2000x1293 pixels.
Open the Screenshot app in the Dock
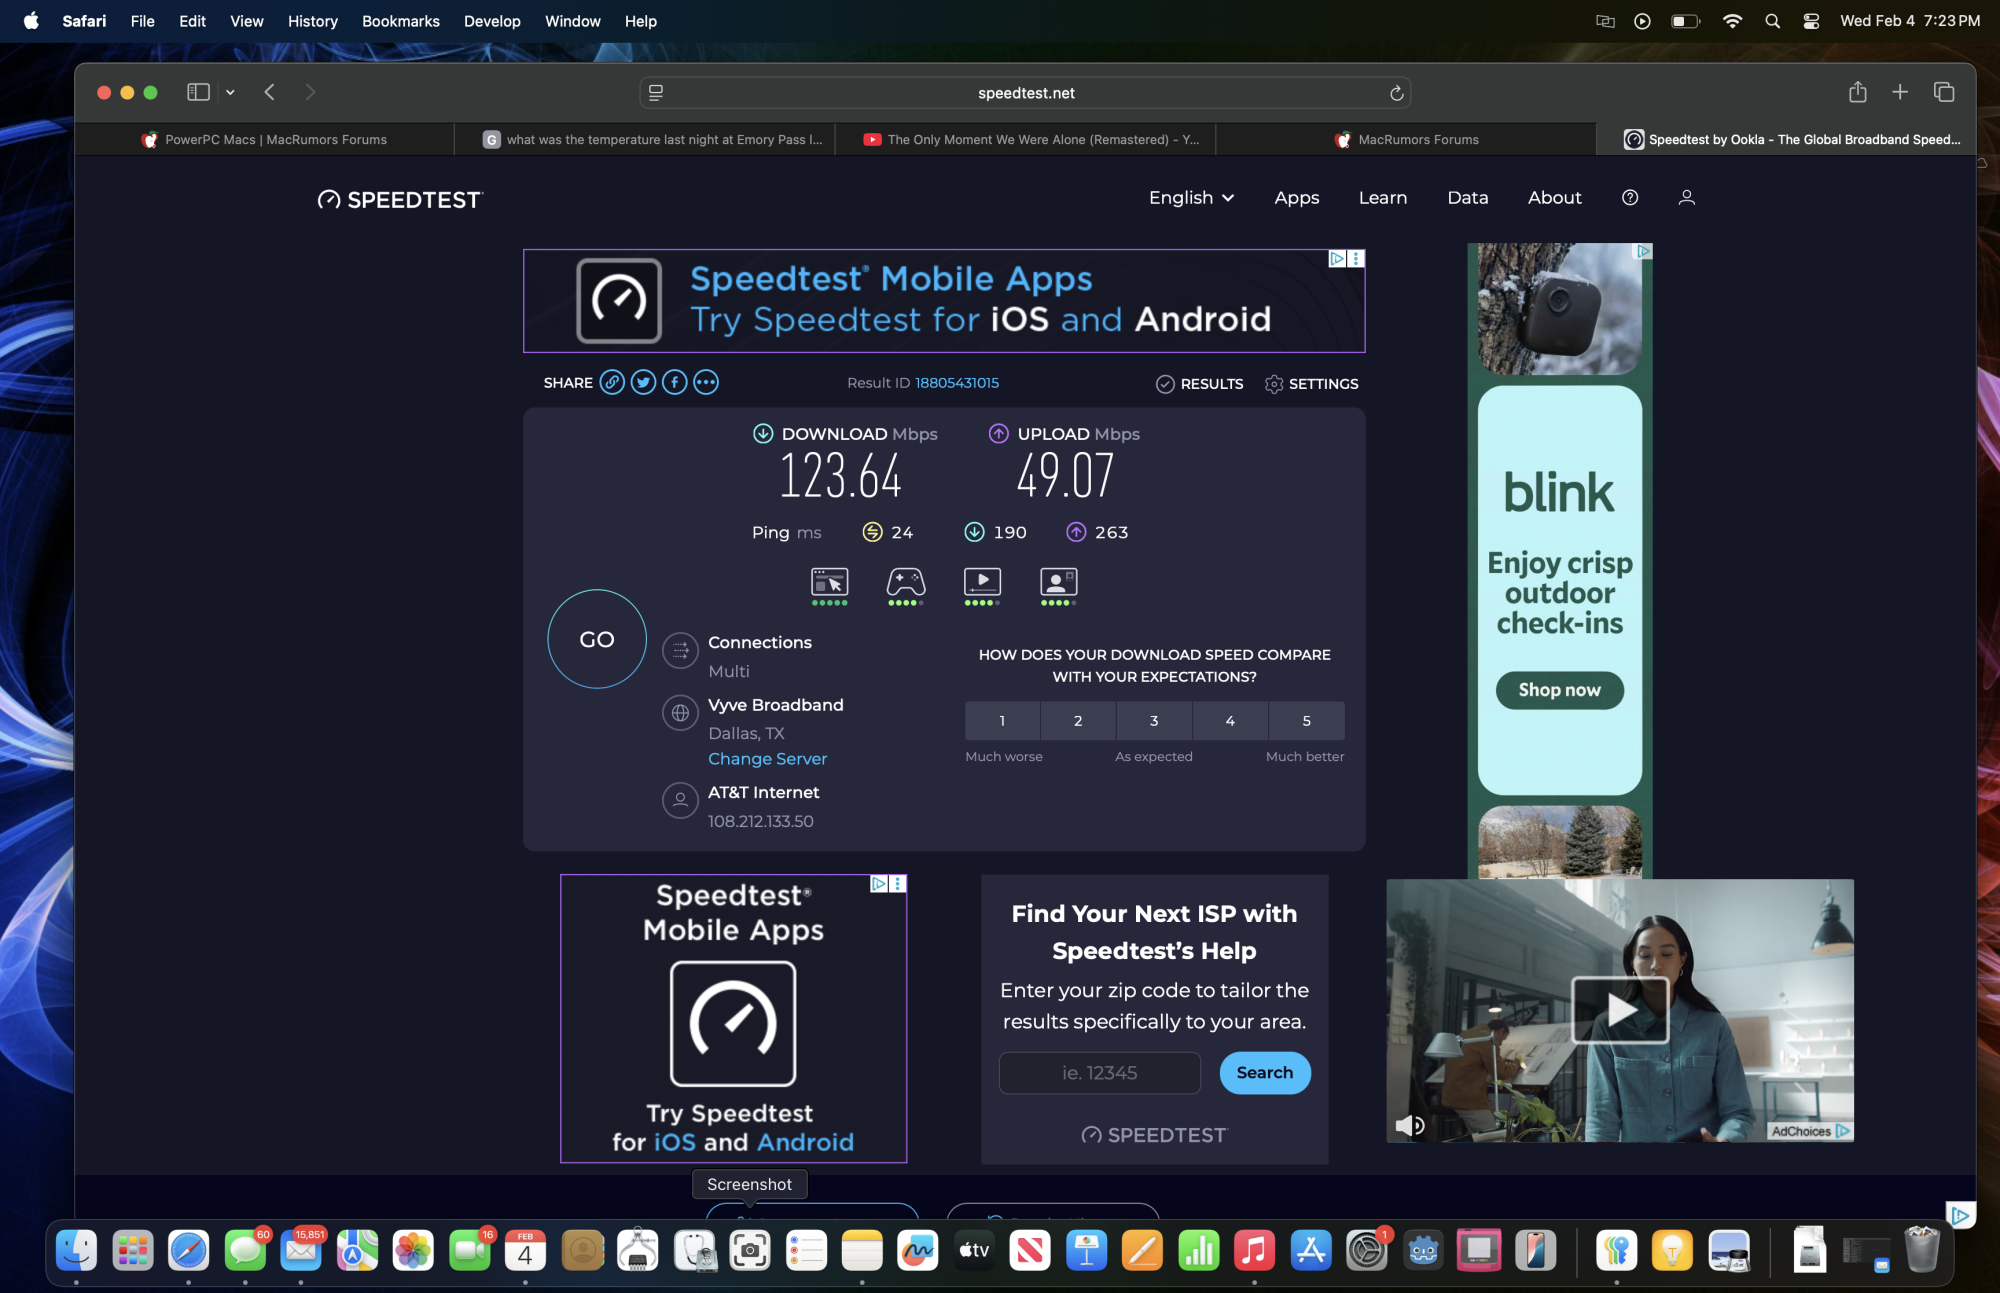pyautogui.click(x=750, y=1250)
